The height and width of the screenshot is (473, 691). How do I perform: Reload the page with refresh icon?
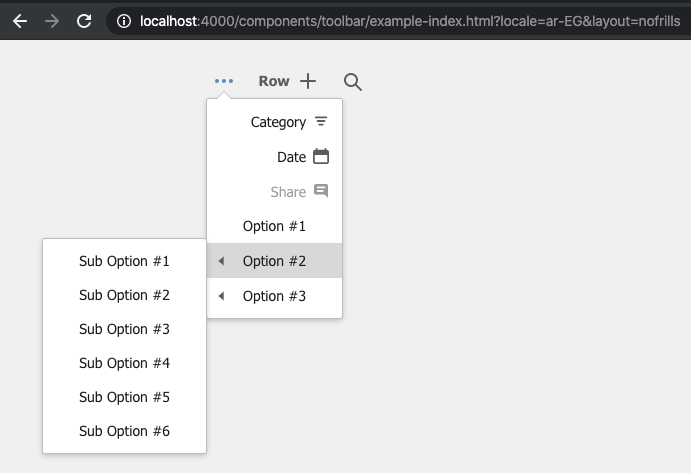coord(84,21)
